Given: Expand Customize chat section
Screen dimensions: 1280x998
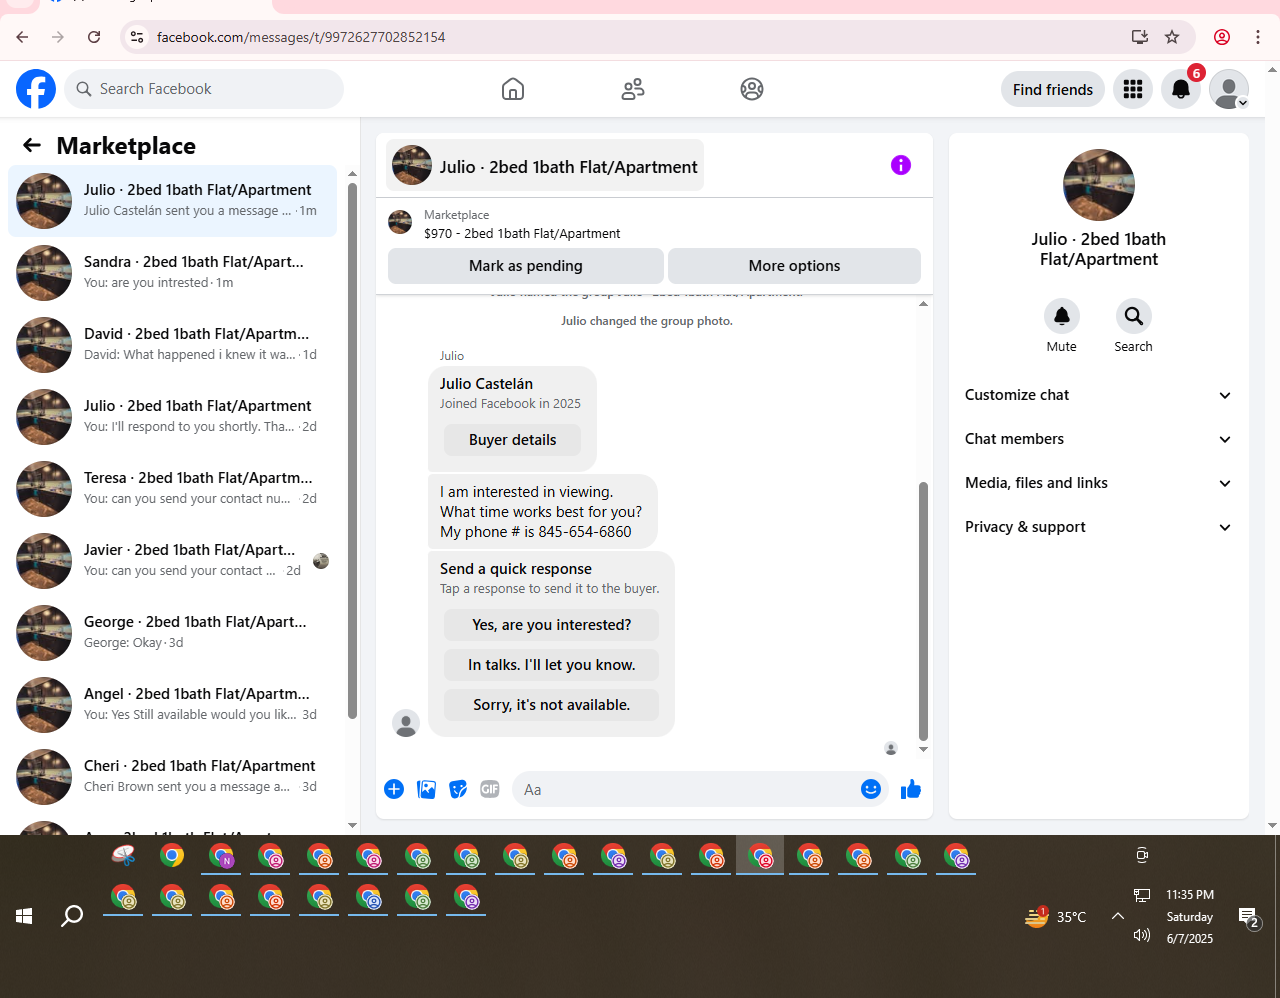Looking at the screenshot, I should pos(1098,395).
